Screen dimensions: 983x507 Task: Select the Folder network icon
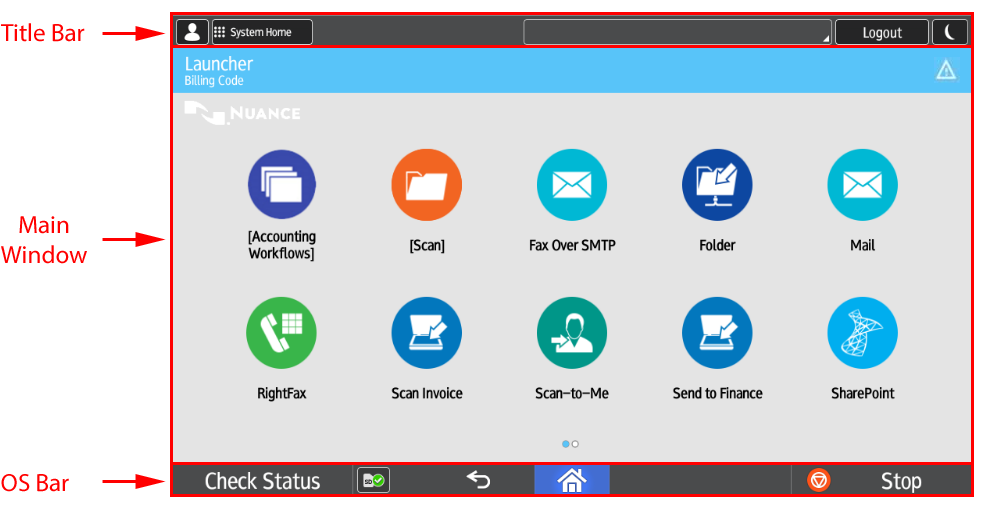(717, 185)
